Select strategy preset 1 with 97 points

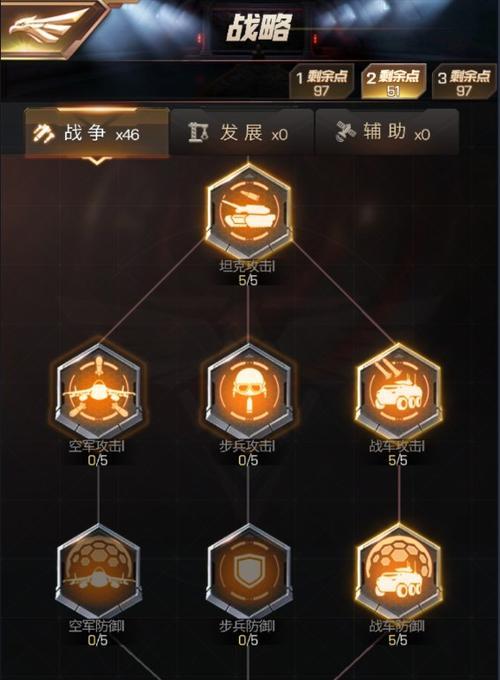pyautogui.click(x=321, y=82)
